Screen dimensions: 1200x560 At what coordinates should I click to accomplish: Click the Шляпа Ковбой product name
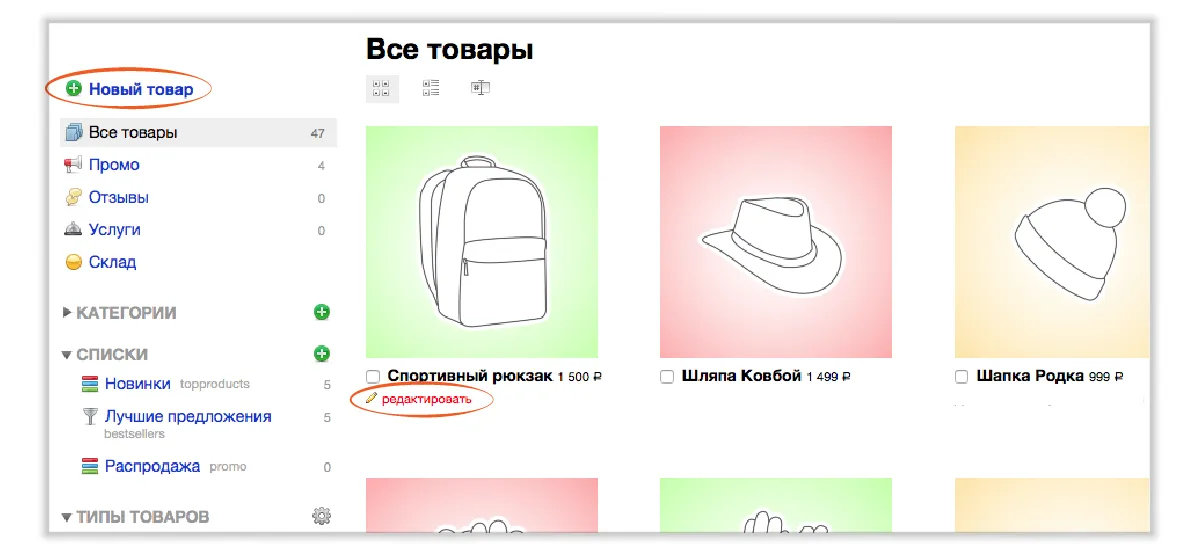[x=742, y=376]
